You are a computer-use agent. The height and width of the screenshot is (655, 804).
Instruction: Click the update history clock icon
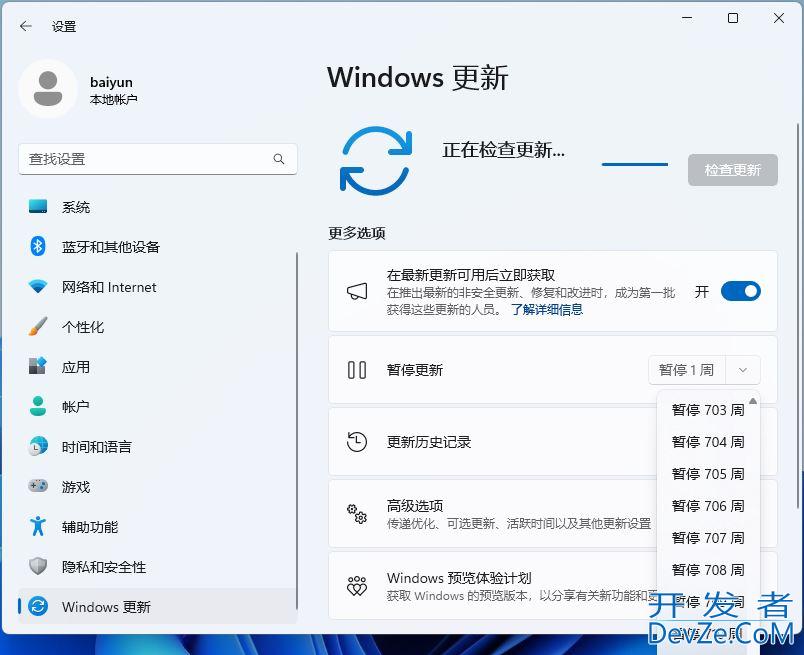[357, 442]
